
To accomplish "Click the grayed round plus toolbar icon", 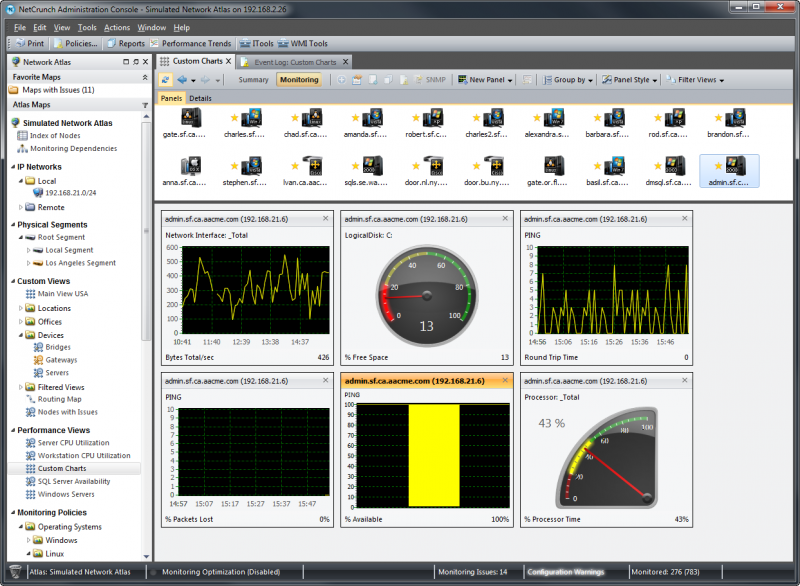I will pyautogui.click(x=341, y=80).
